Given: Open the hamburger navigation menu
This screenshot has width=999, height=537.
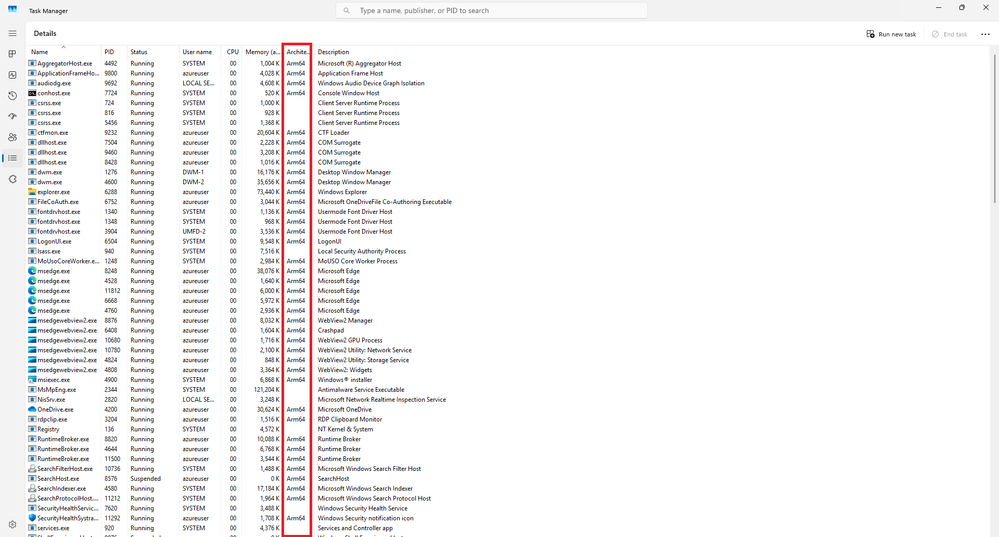Looking at the screenshot, I should click(12, 33).
